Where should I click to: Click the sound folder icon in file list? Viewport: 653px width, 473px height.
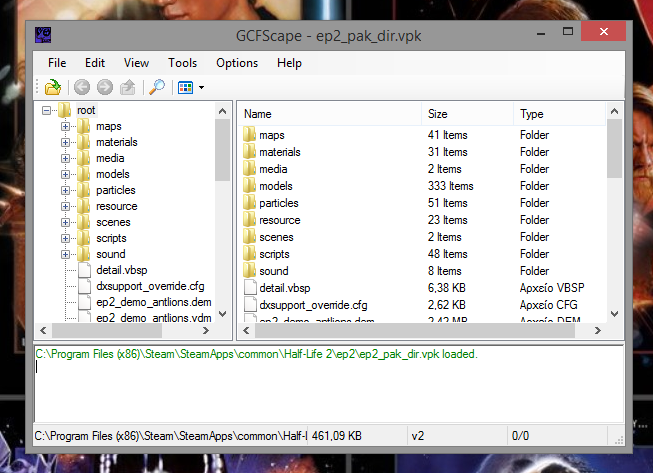click(249, 271)
